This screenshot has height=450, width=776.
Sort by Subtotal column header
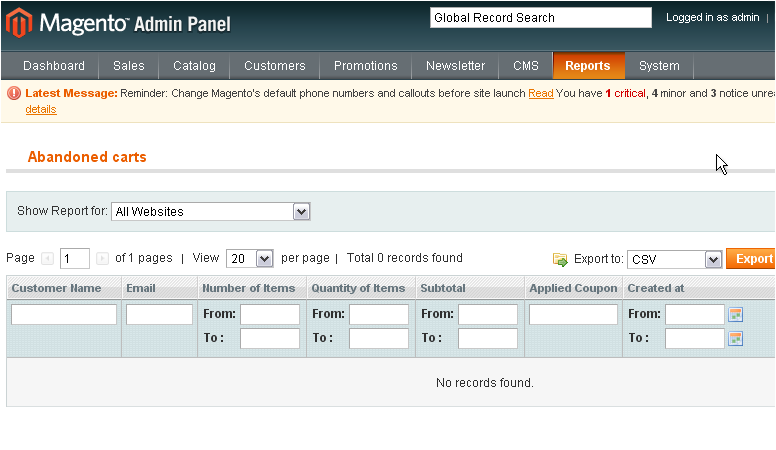[x=443, y=288]
